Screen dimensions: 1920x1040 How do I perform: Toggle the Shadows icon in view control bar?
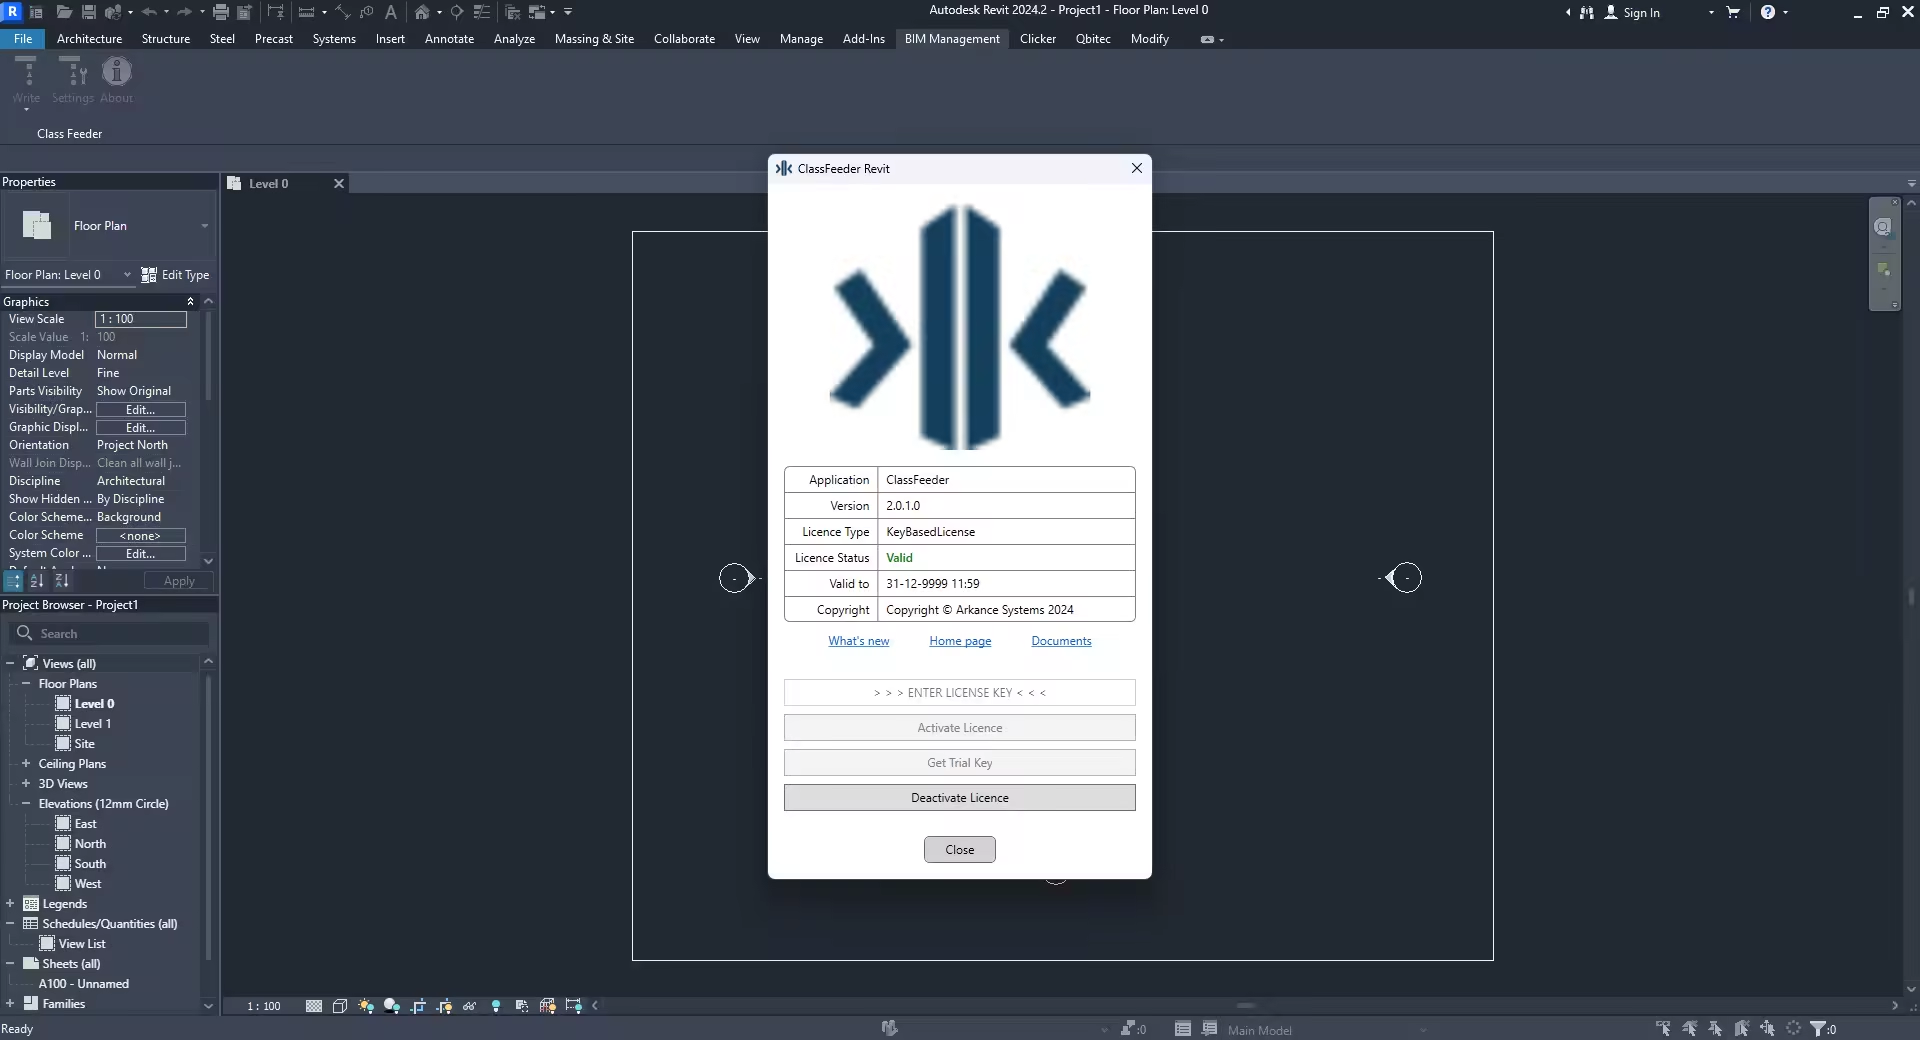pyautogui.click(x=392, y=1006)
